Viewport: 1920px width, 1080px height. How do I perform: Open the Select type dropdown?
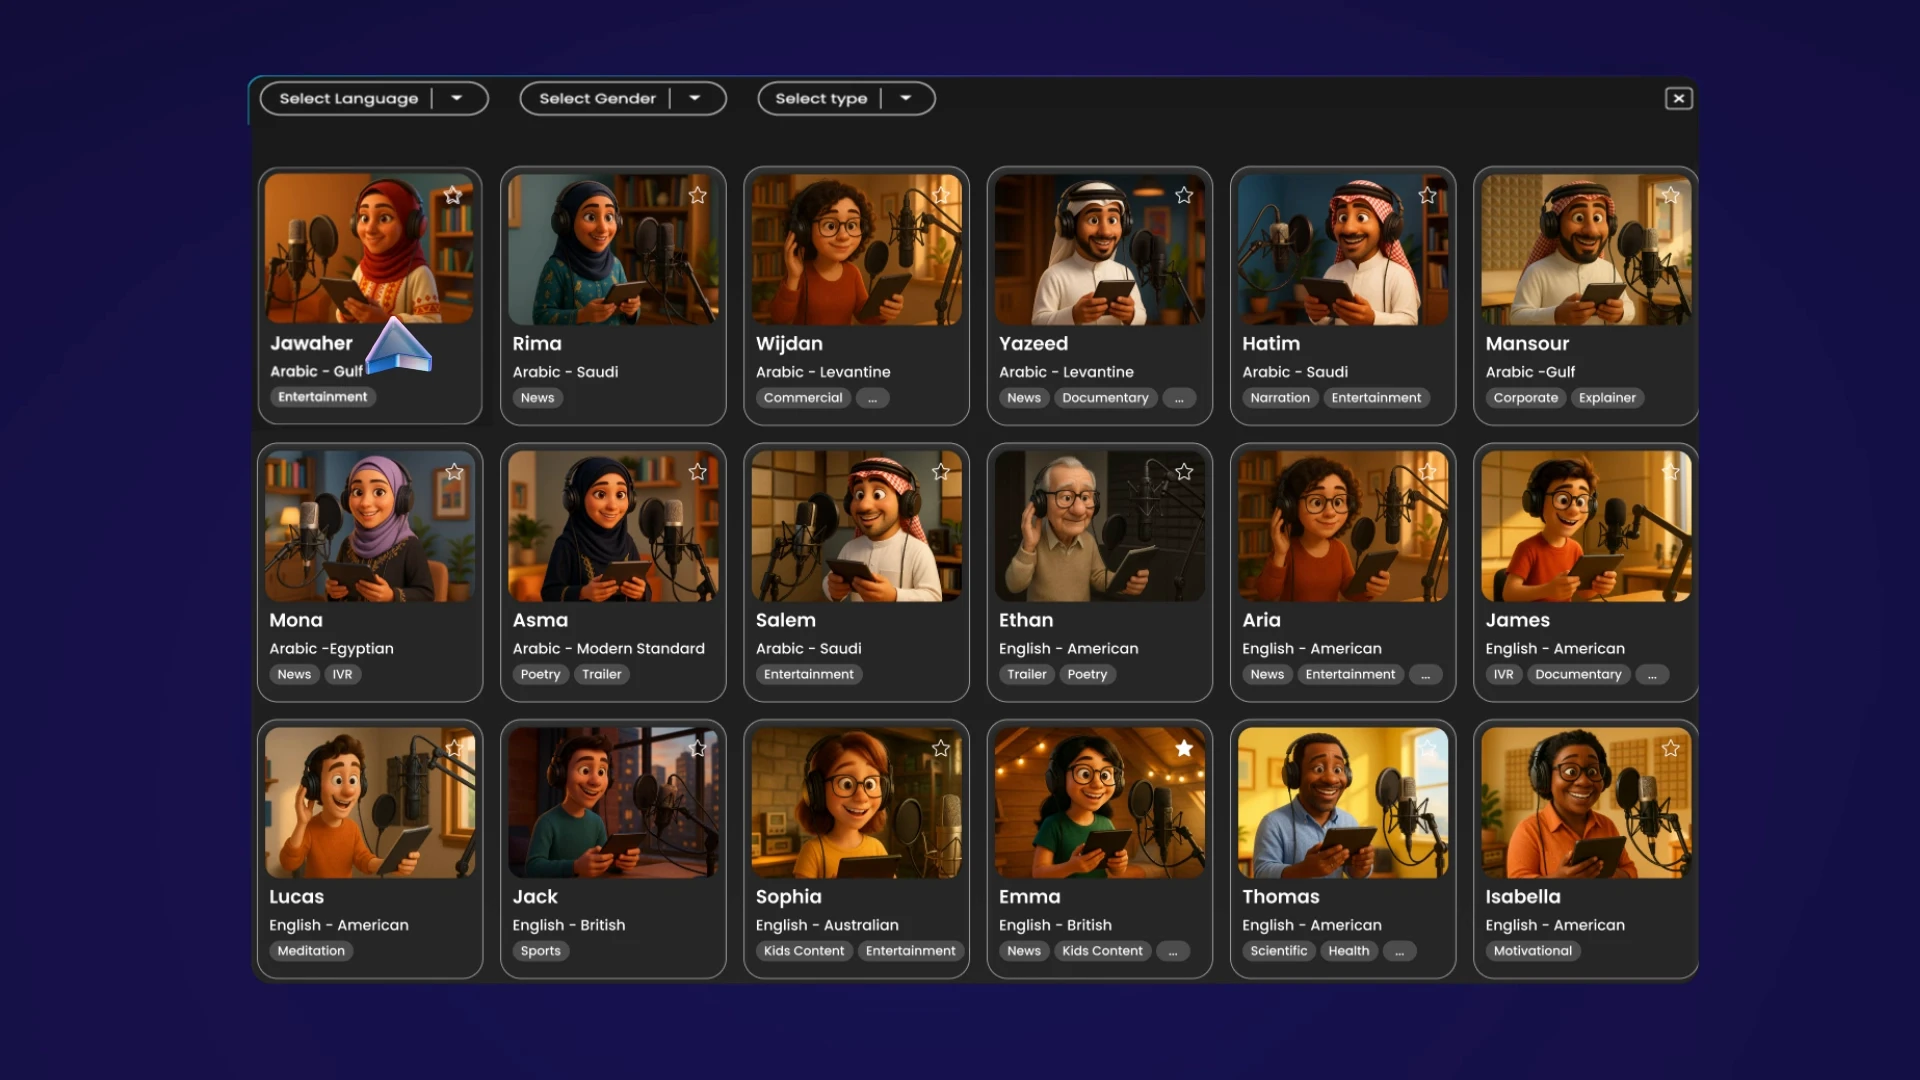[905, 98]
